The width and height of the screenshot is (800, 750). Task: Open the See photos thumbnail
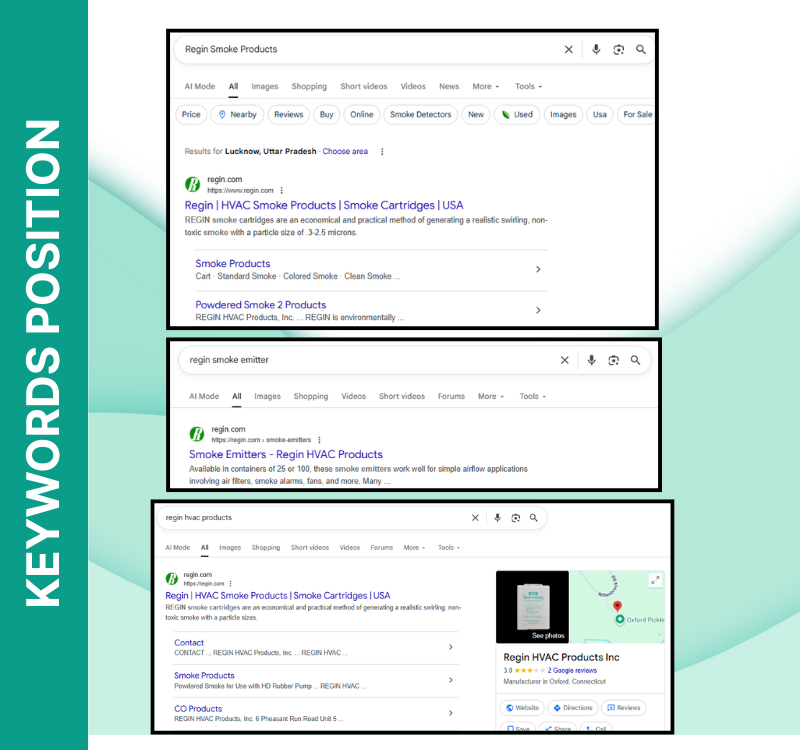point(532,606)
